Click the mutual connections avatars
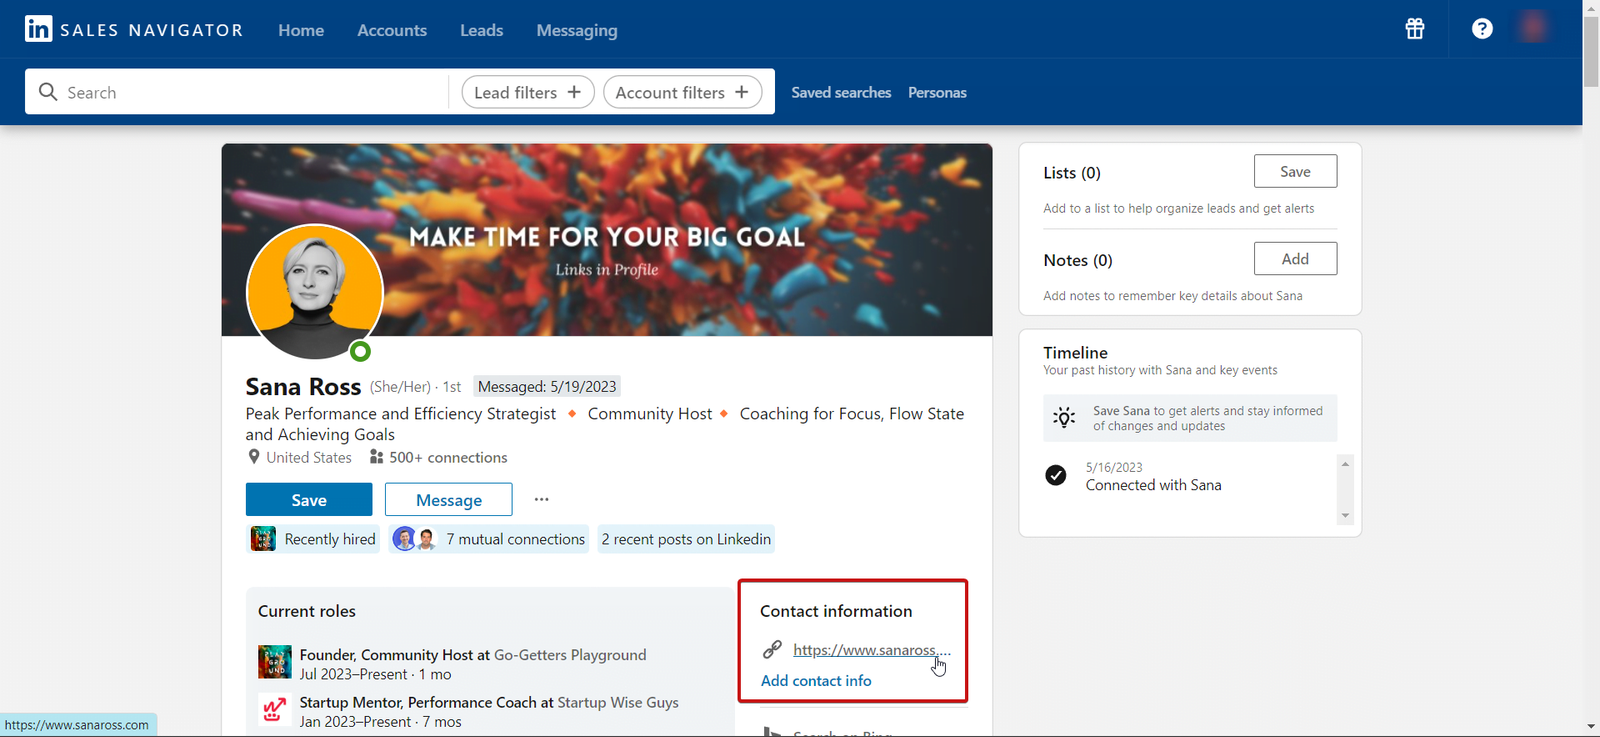The width and height of the screenshot is (1600, 737). 415,539
